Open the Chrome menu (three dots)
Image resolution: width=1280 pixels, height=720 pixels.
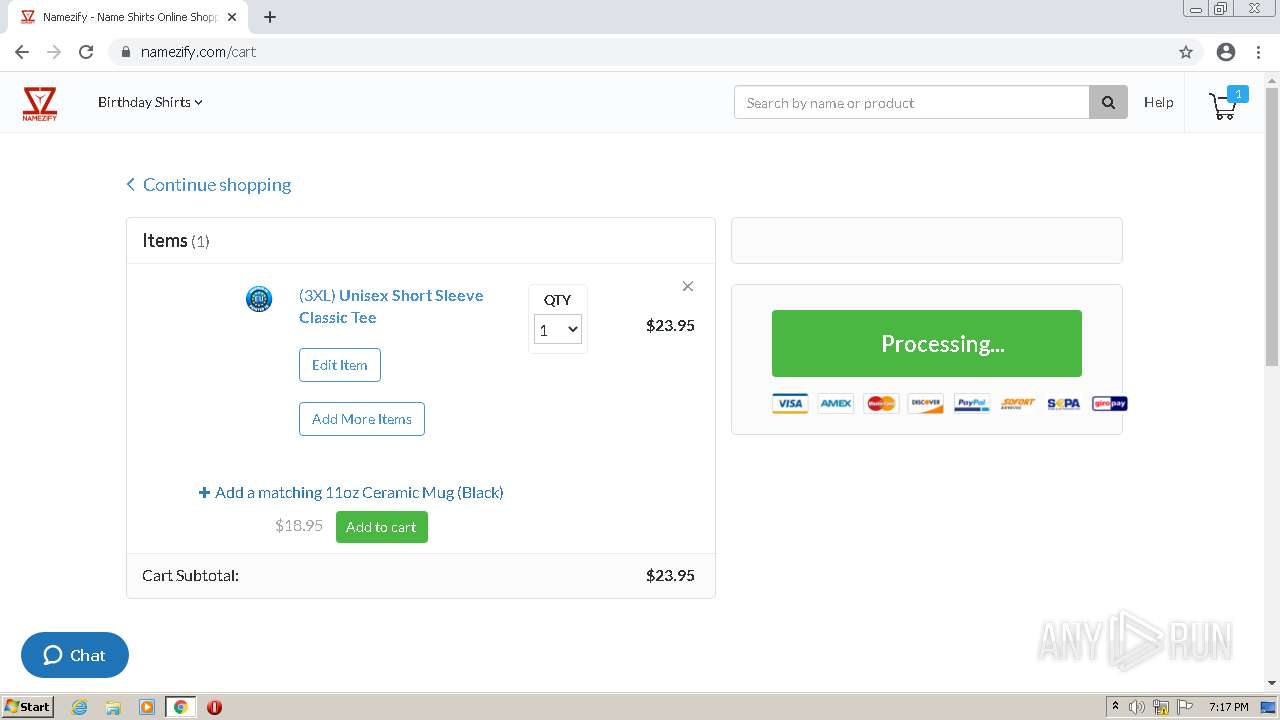click(x=1258, y=52)
